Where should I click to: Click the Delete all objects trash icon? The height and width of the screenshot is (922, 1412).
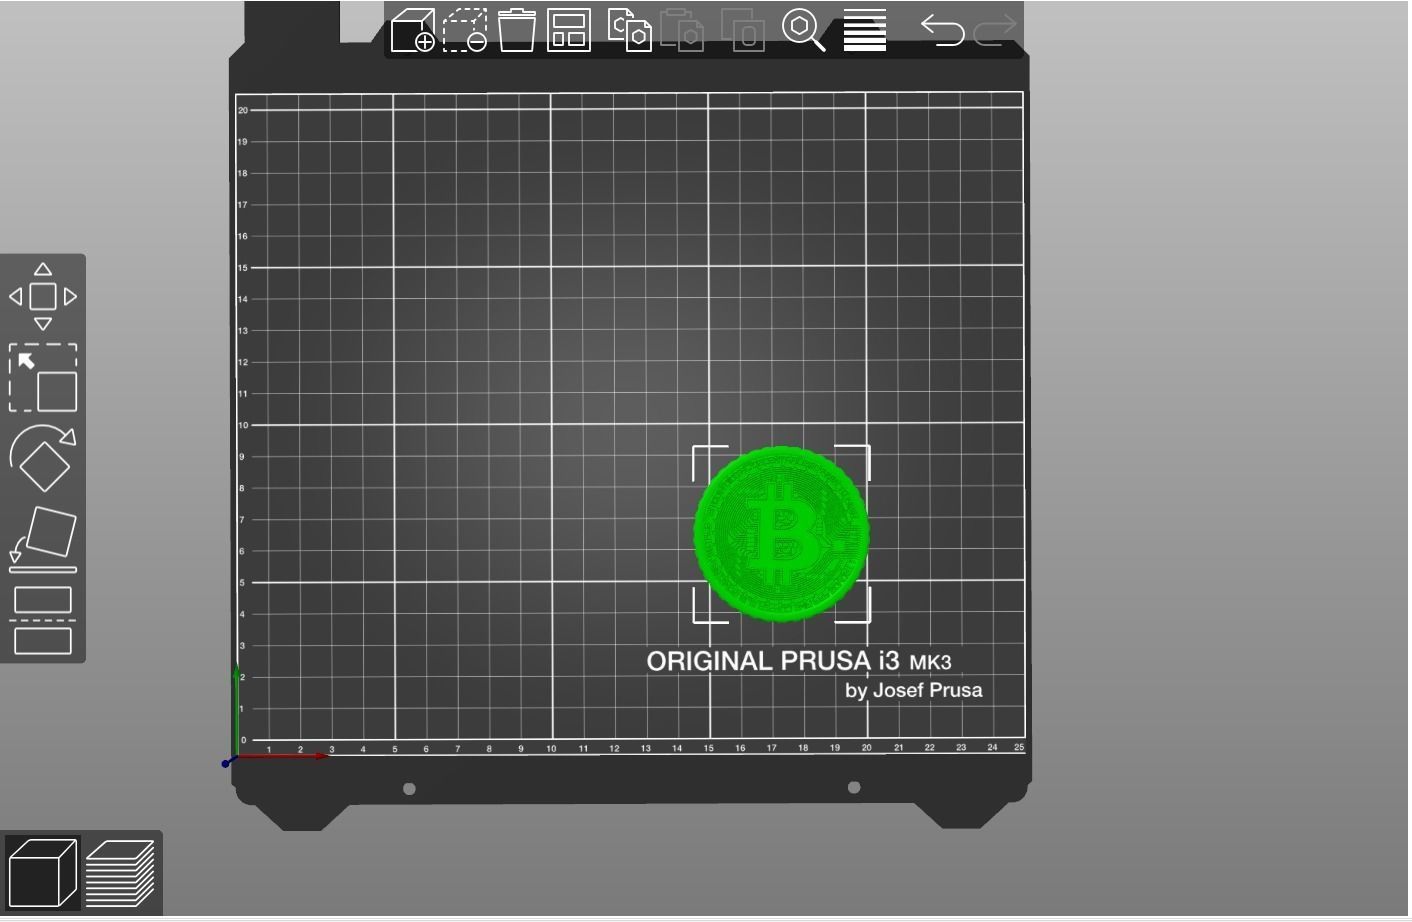point(518,31)
